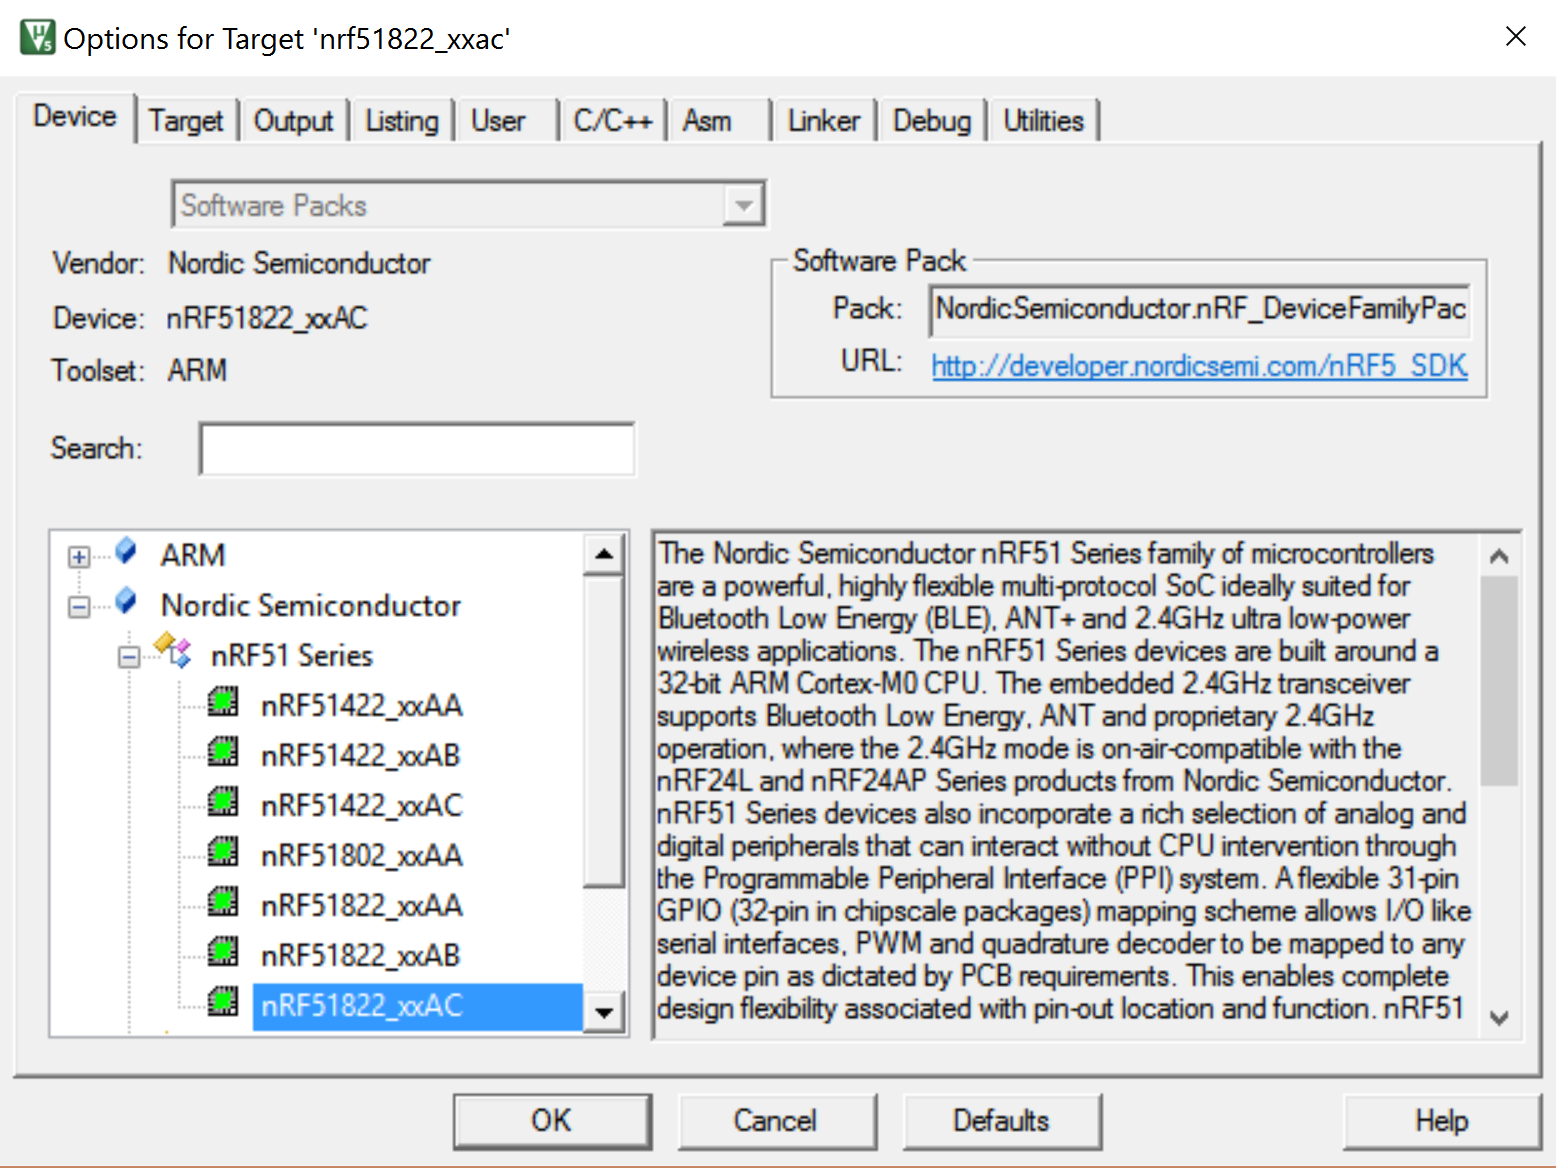The height and width of the screenshot is (1168, 1556).
Task: Click the chip icon beside nRF51422_xxAB
Action: [x=223, y=753]
